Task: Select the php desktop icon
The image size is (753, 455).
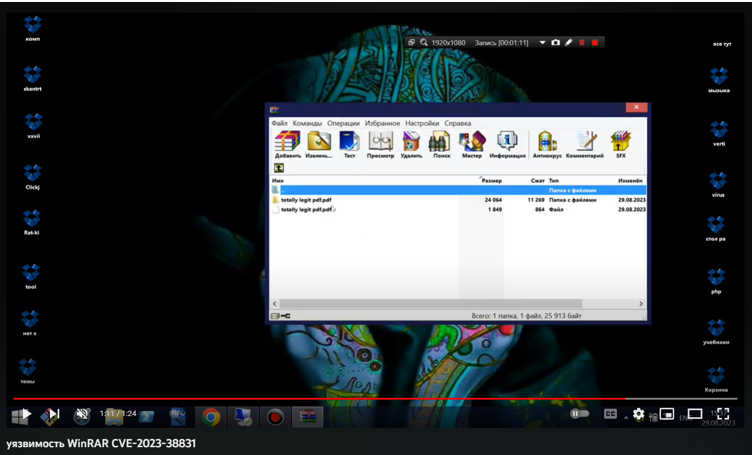Action: [x=716, y=281]
